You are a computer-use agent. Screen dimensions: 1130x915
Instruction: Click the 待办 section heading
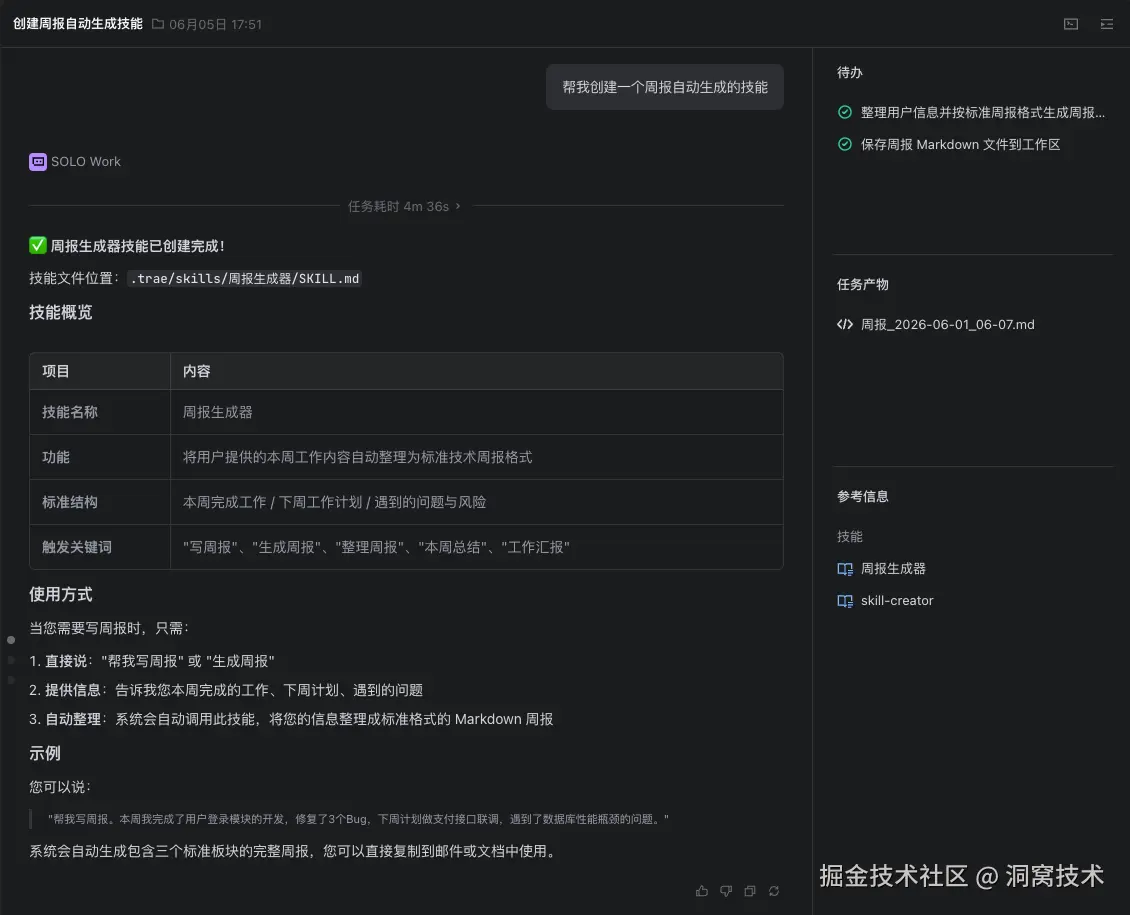850,72
